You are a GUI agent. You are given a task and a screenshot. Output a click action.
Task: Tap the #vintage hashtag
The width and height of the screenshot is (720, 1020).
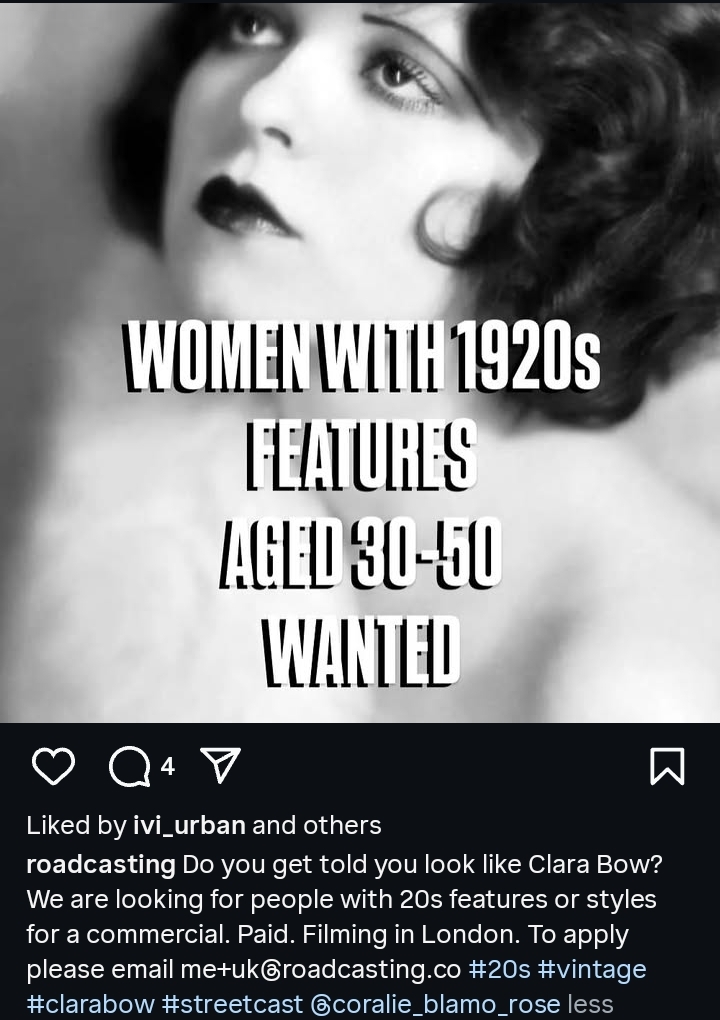click(x=593, y=969)
